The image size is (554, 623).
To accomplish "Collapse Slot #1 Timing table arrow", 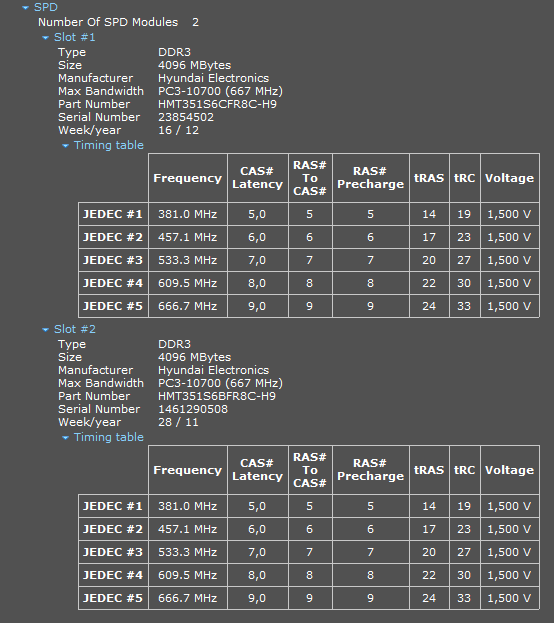I will pyautogui.click(x=66, y=146).
